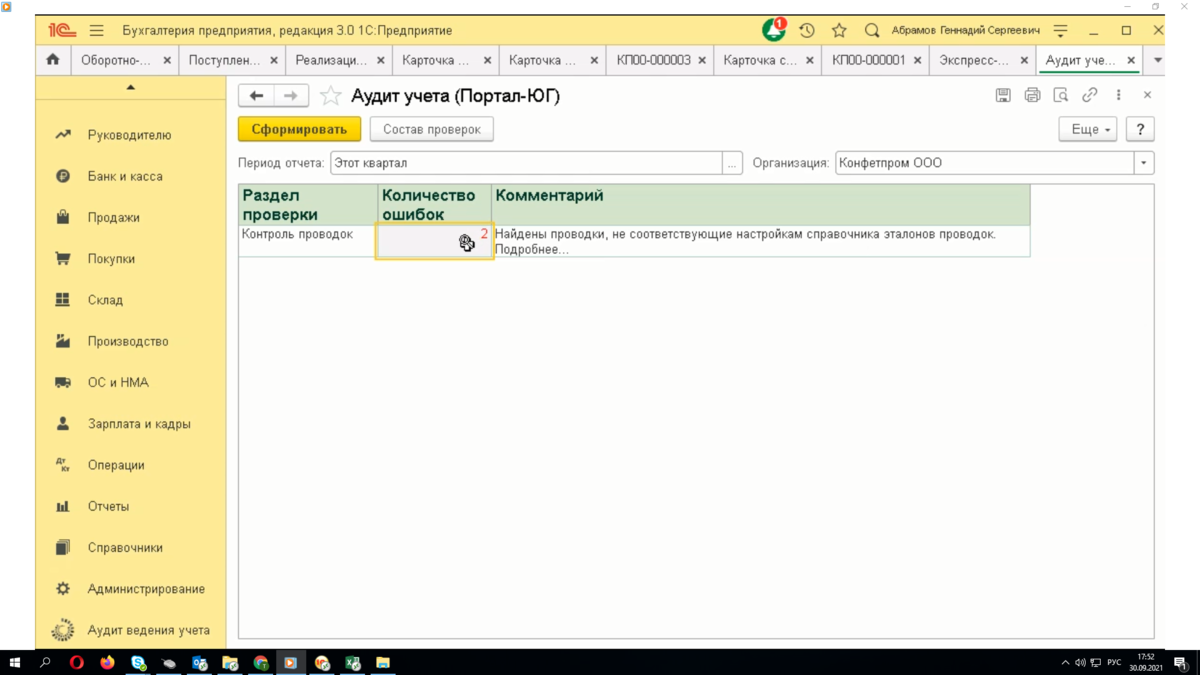Get link to the report icon
The image size is (1200, 675).
point(1090,95)
